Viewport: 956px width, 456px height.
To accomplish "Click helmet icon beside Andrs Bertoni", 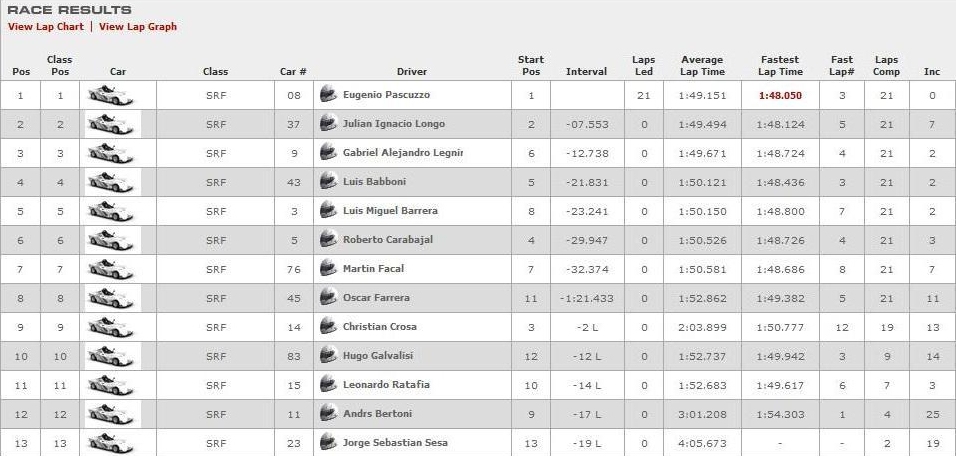I will pos(328,414).
